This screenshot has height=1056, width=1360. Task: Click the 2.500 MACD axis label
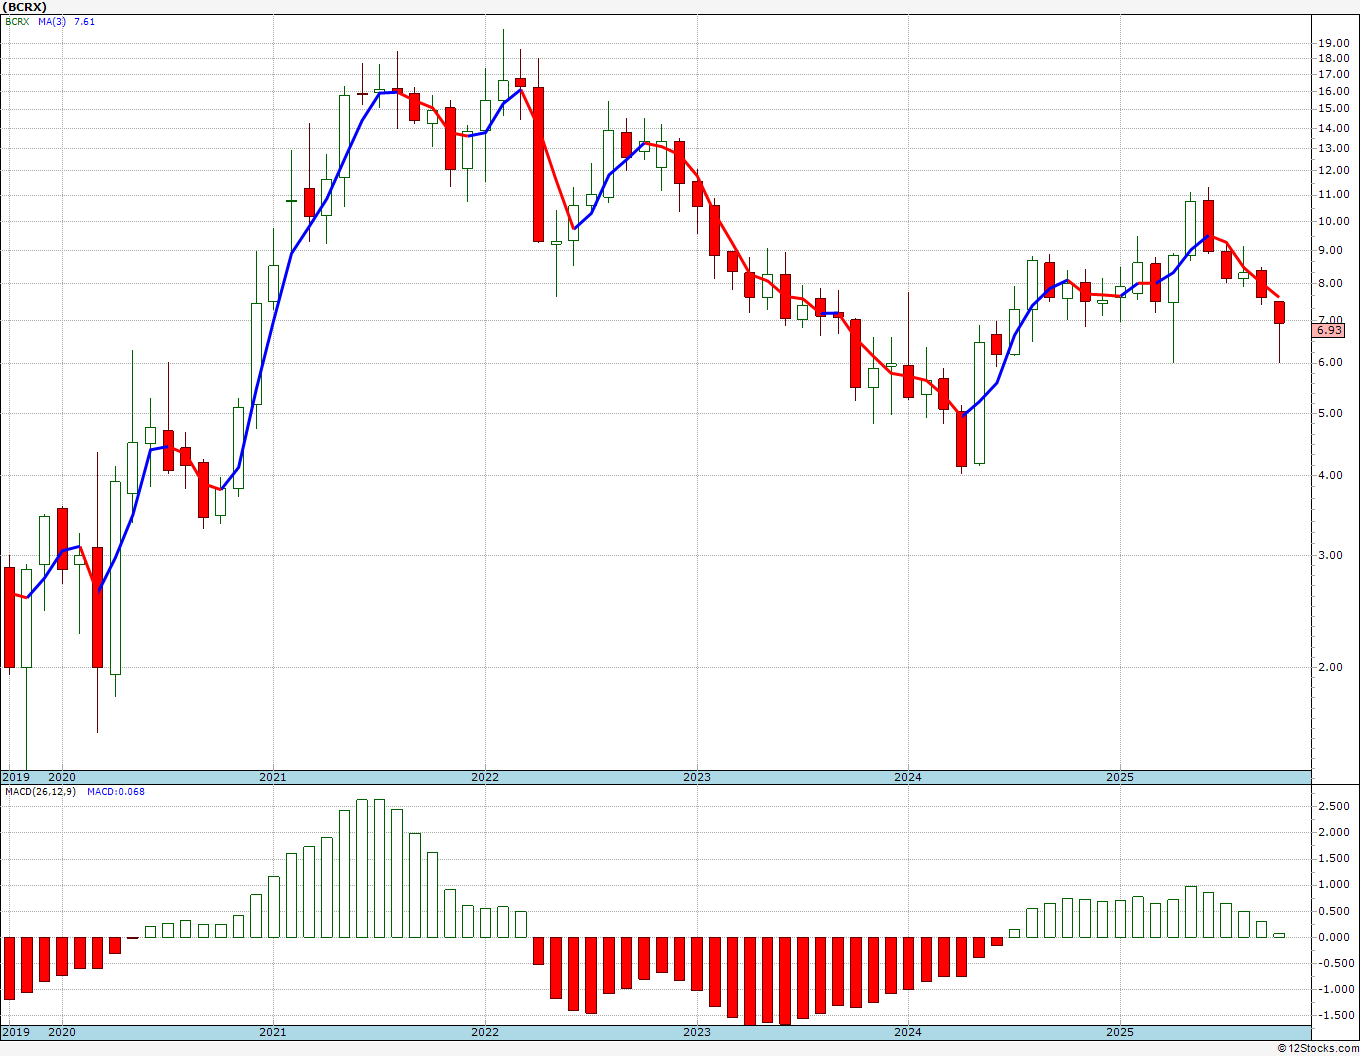(x=1335, y=806)
